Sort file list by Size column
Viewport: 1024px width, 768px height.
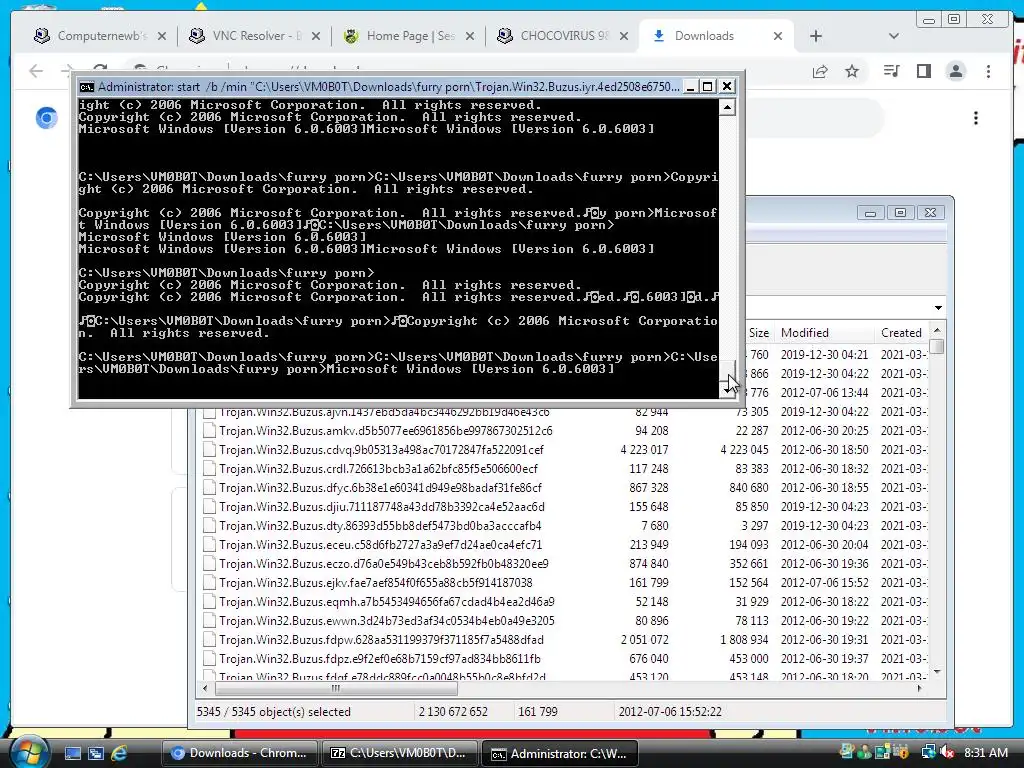[x=758, y=333]
